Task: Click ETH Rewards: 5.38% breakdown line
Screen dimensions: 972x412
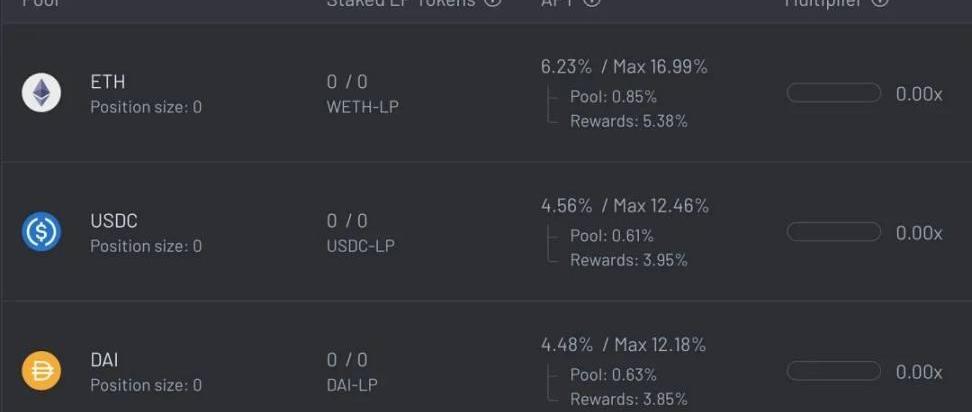Action: 628,122
